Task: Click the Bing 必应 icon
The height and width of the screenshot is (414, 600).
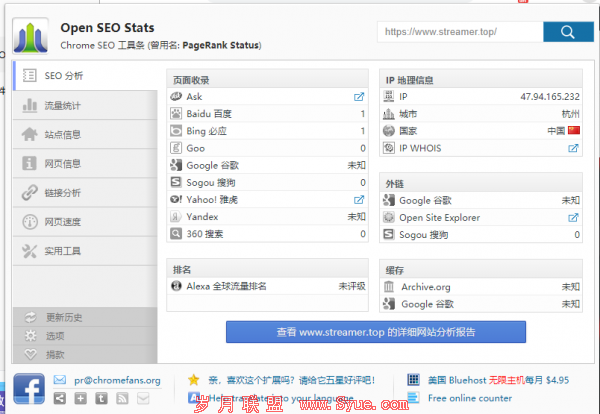Action: point(176,131)
